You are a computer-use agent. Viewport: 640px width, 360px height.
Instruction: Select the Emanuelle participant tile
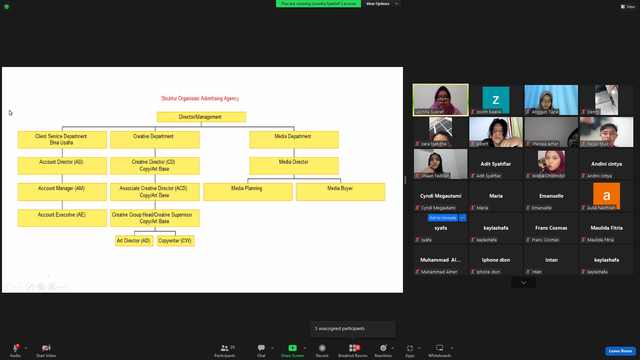click(551, 196)
